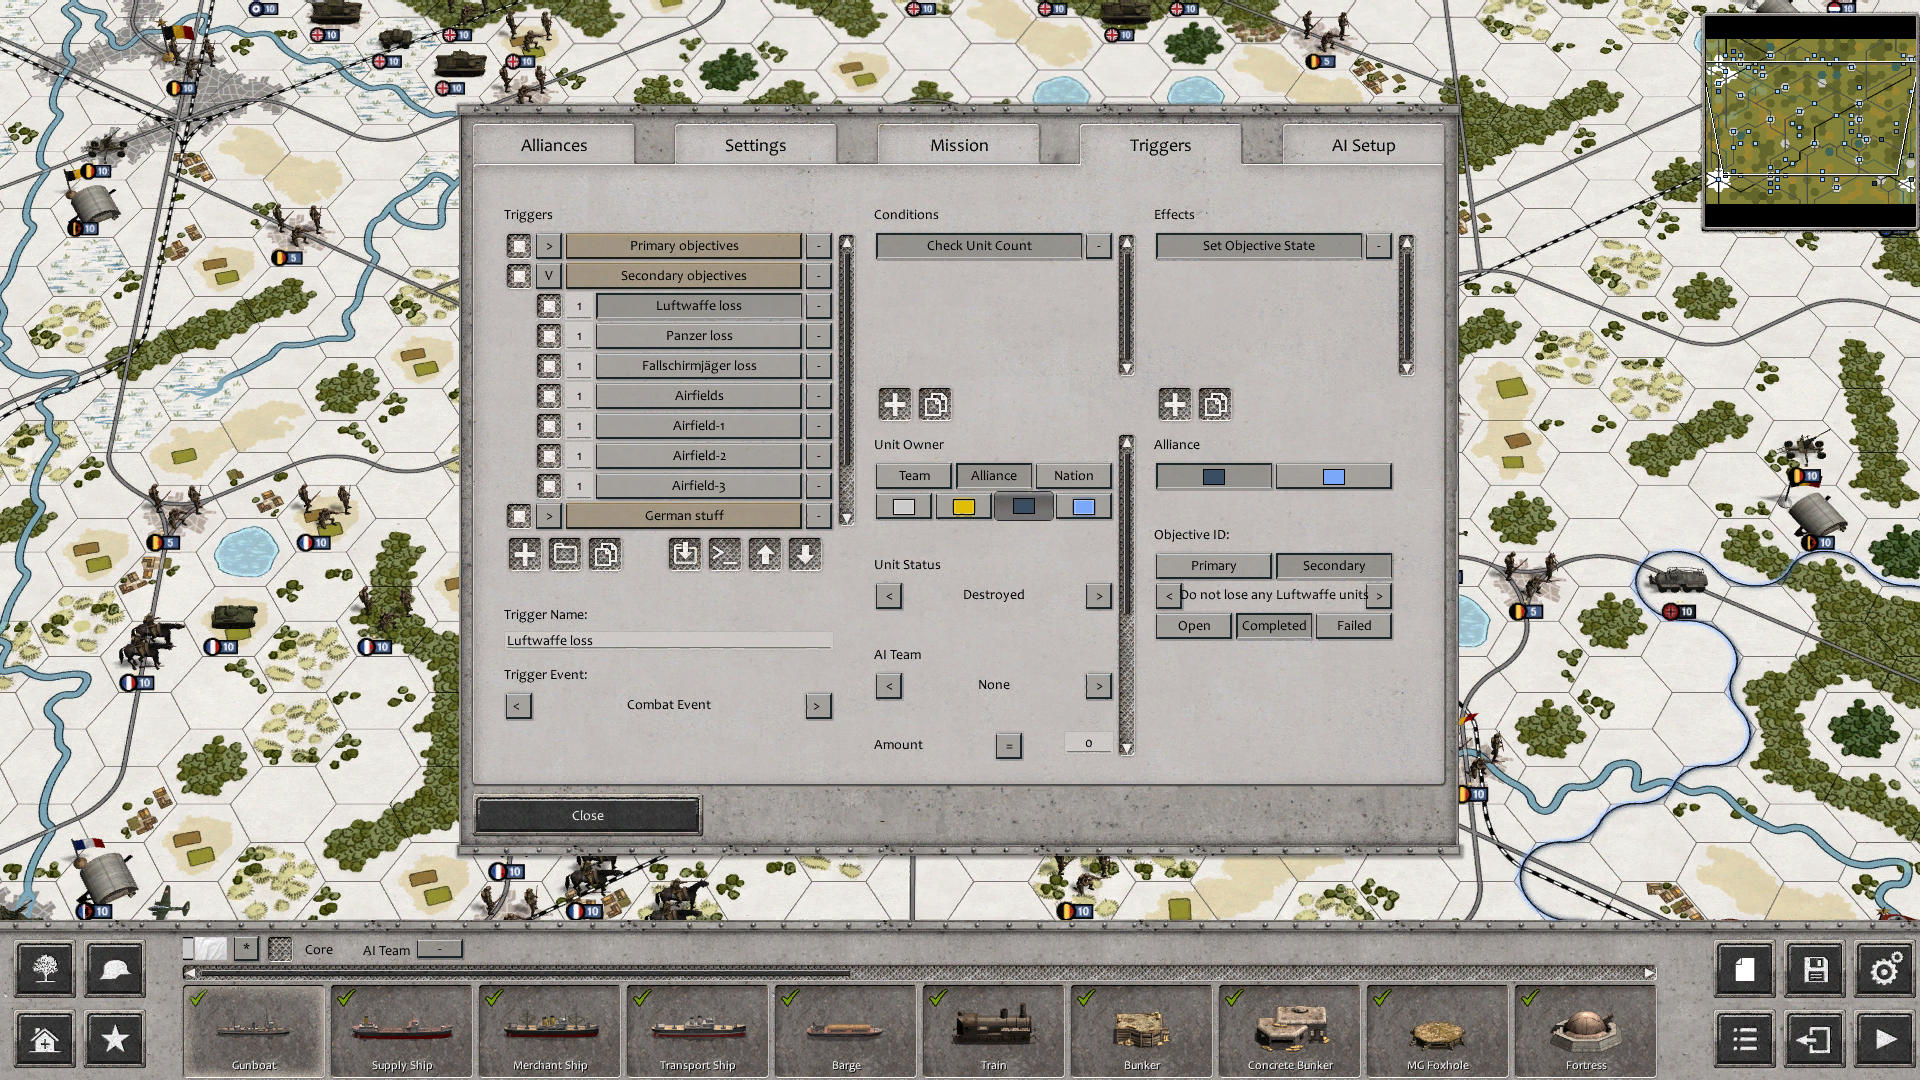Image resolution: width=1920 pixels, height=1080 pixels.
Task: Move the selected trigger down with arrow icon
Action: point(805,554)
